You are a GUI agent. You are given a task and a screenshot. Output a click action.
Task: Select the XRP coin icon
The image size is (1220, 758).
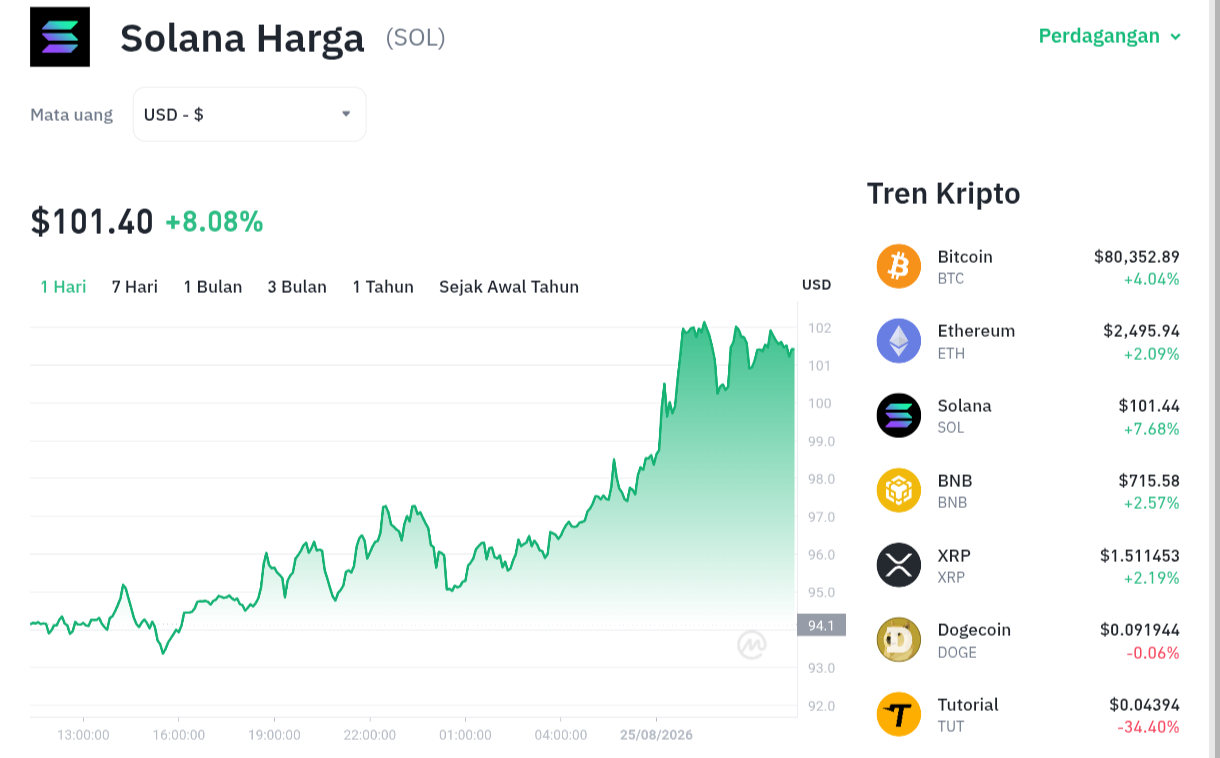[x=898, y=565]
